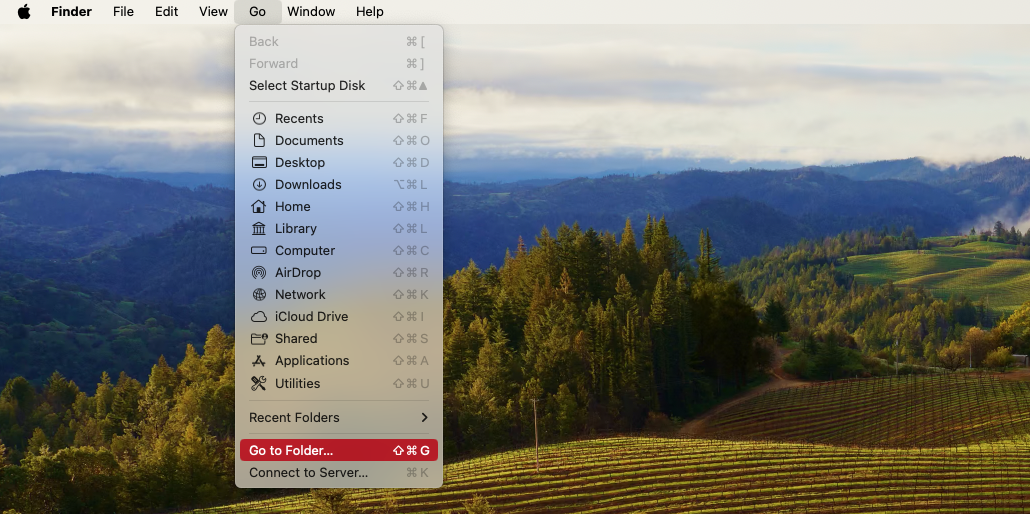Select the AirDrop label
This screenshot has width=1030, height=514.
[298, 273]
